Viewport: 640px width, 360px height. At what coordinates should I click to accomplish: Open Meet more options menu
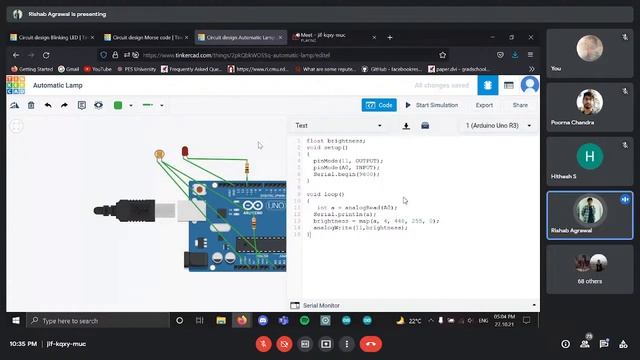click(347, 344)
